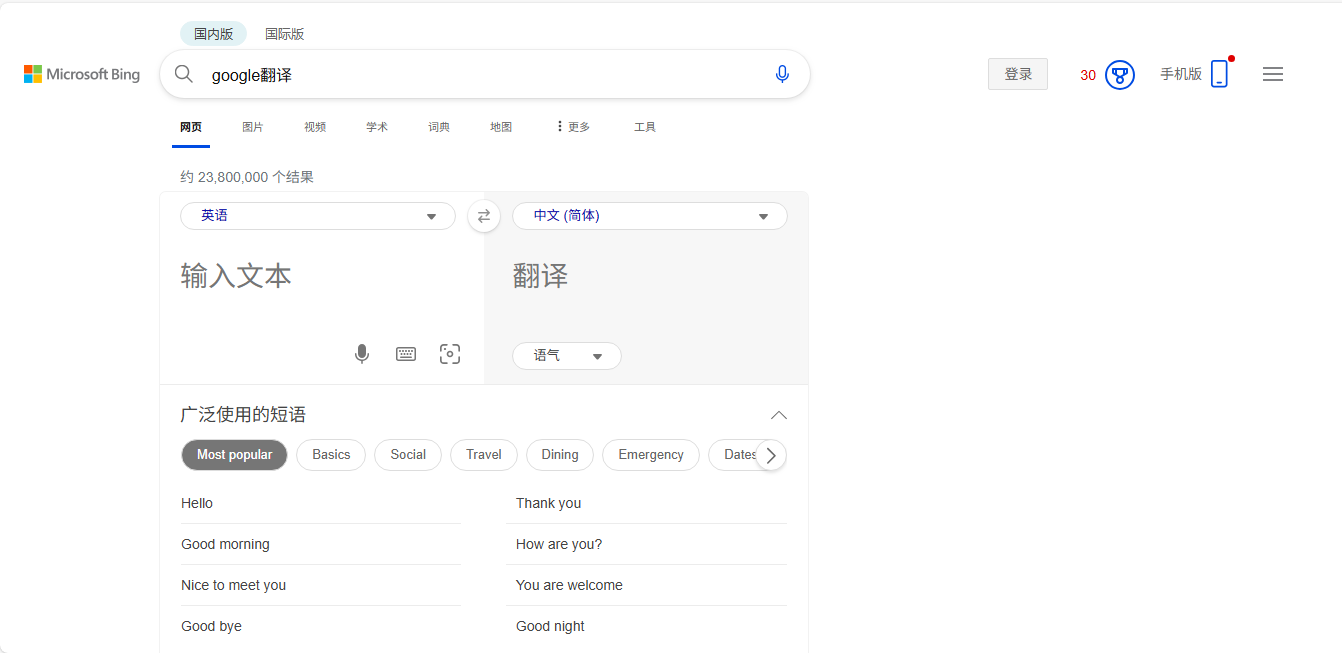Click the search magnifier icon
The image size is (1342, 653).
click(184, 74)
